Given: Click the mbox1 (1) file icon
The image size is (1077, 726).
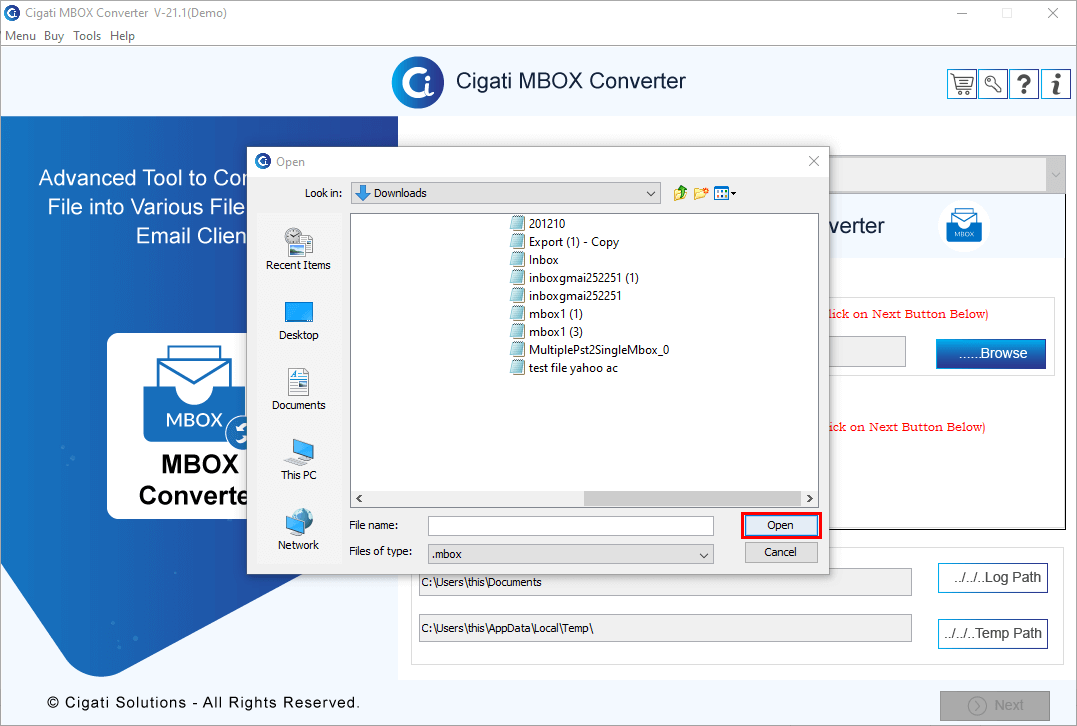Looking at the screenshot, I should 517,313.
